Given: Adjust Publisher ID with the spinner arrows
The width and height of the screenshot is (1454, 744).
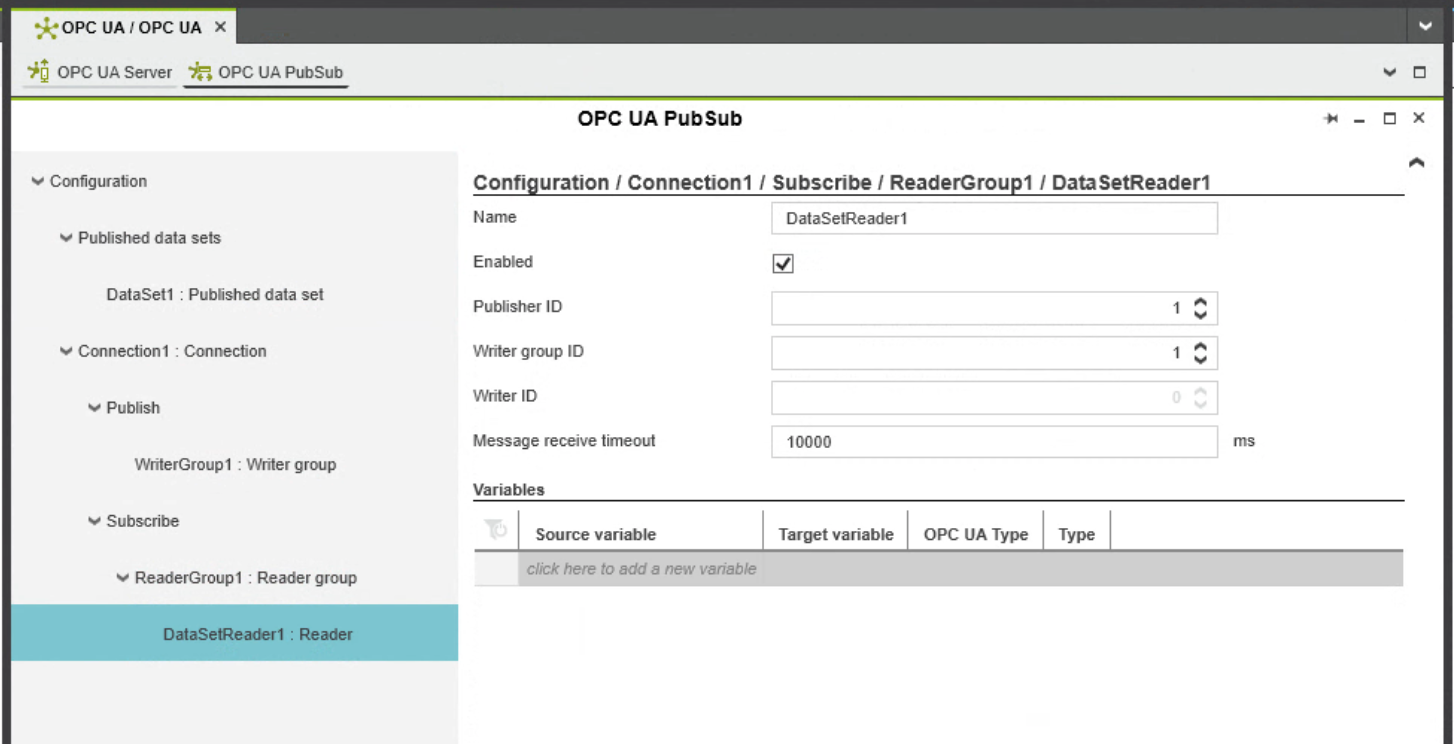Looking at the screenshot, I should pos(1200,308).
